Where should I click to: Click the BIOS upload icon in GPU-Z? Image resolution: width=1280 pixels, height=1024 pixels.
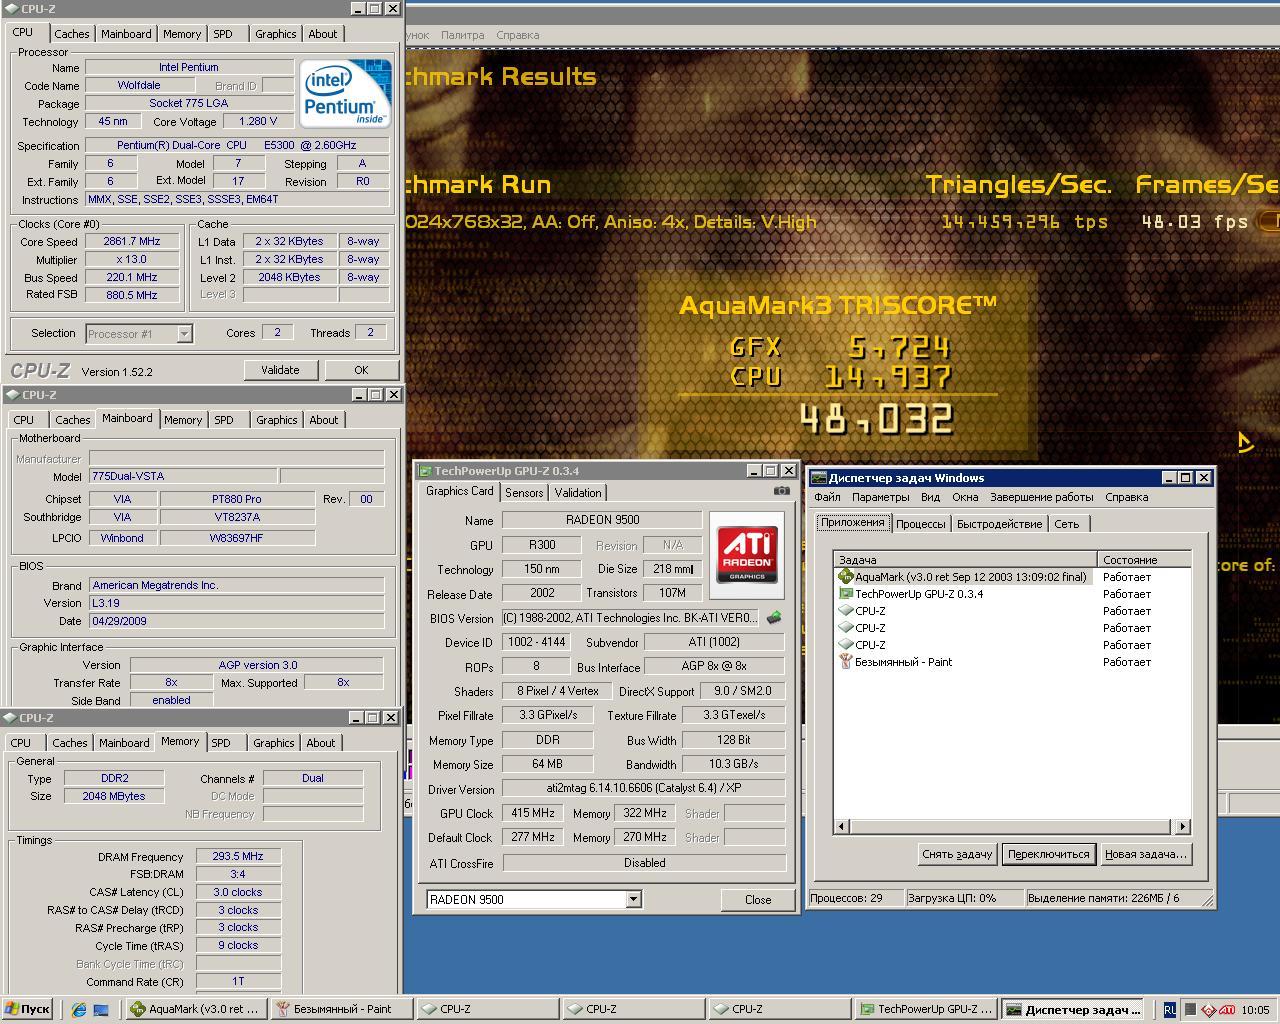coord(774,618)
